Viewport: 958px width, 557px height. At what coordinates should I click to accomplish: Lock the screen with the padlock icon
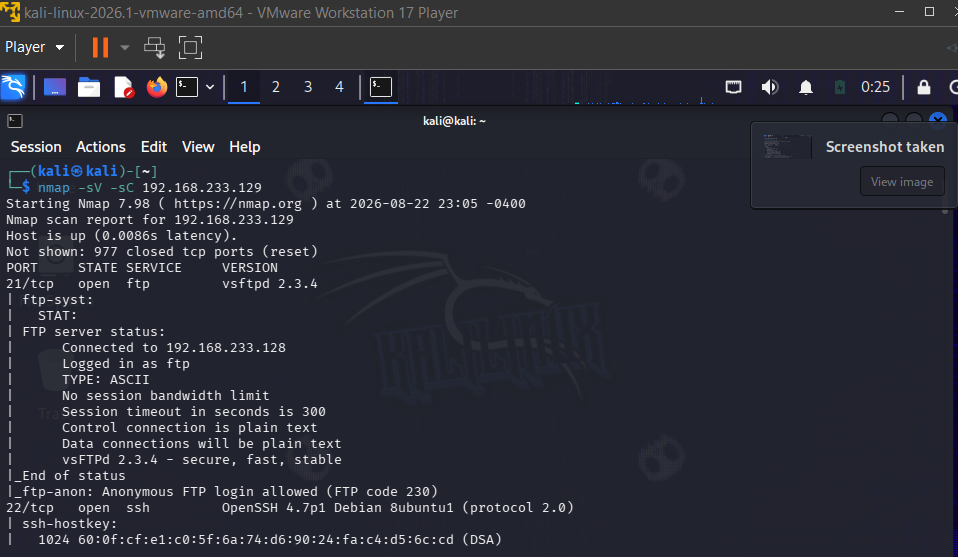click(x=923, y=87)
